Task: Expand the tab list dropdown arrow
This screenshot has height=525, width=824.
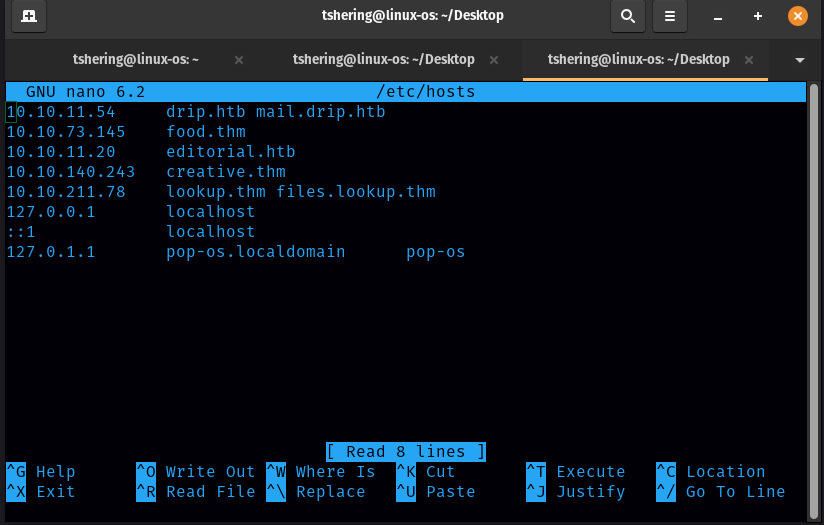Action: (799, 60)
